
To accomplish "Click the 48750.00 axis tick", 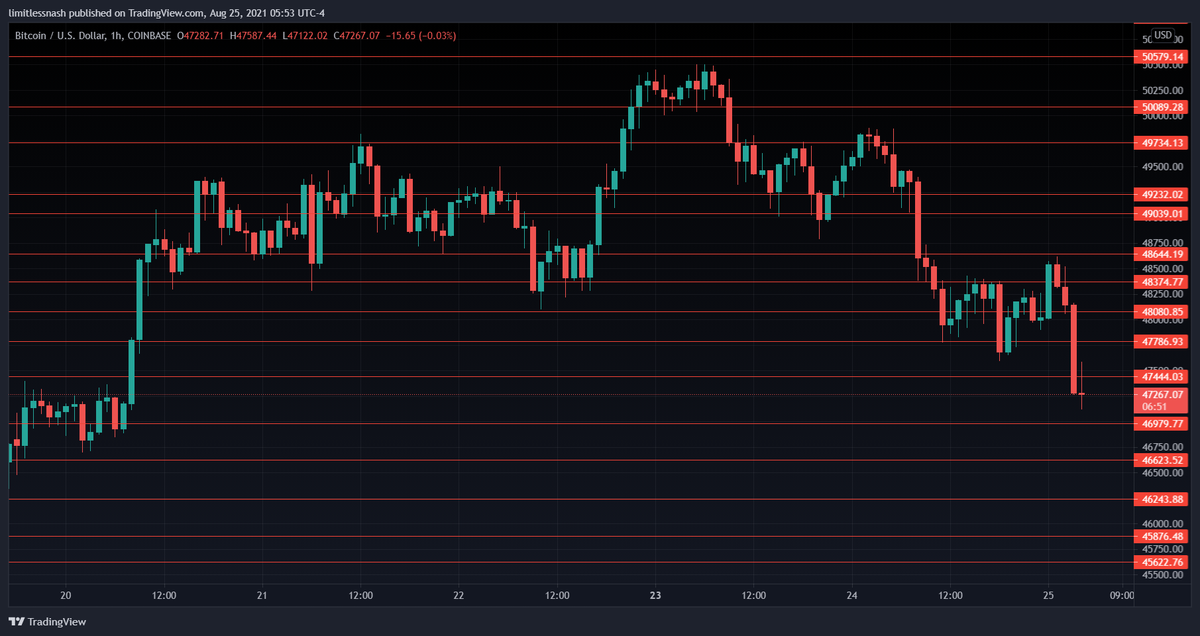I will tap(1162, 243).
